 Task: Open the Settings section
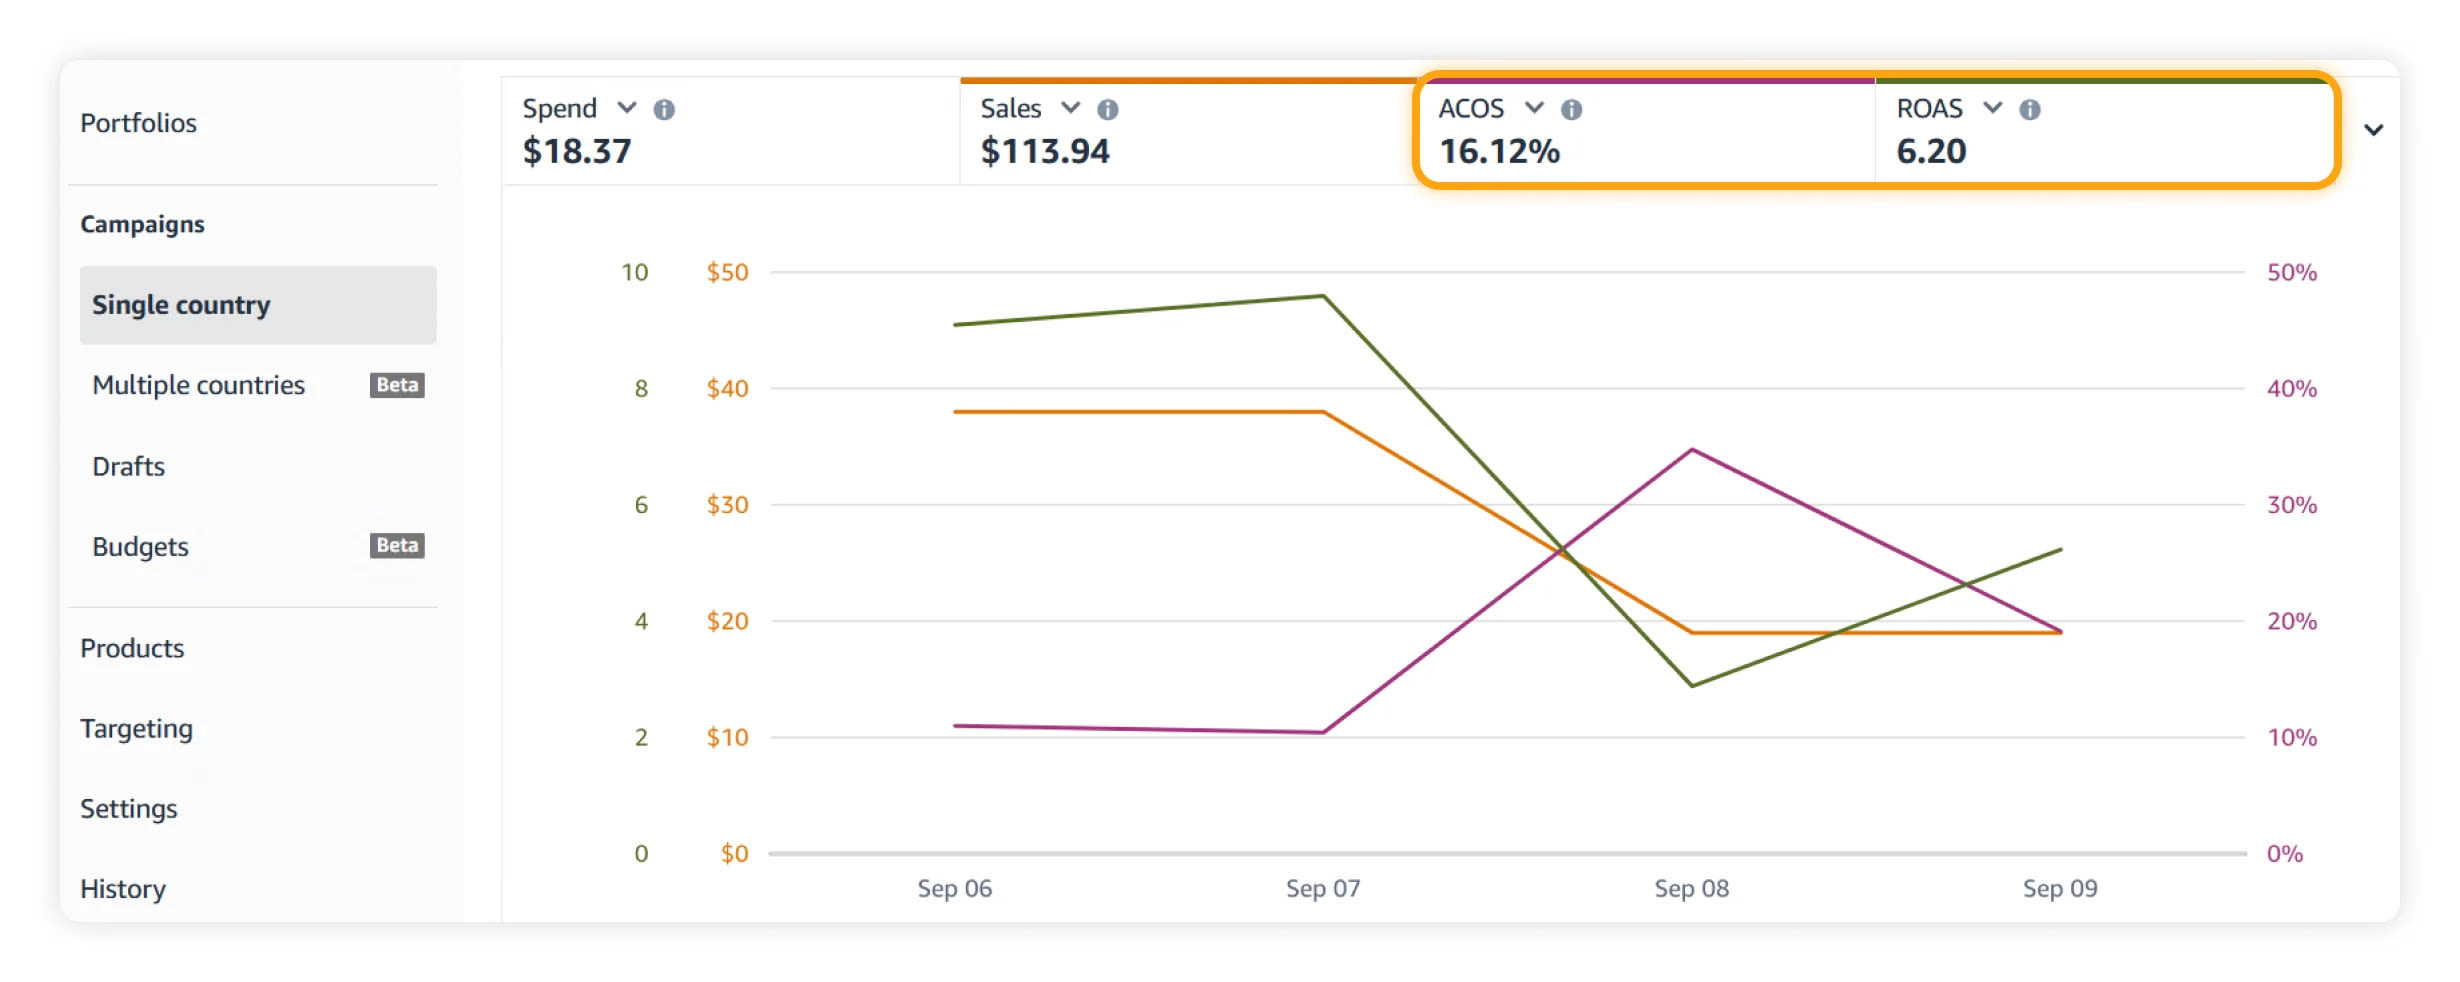(129, 808)
